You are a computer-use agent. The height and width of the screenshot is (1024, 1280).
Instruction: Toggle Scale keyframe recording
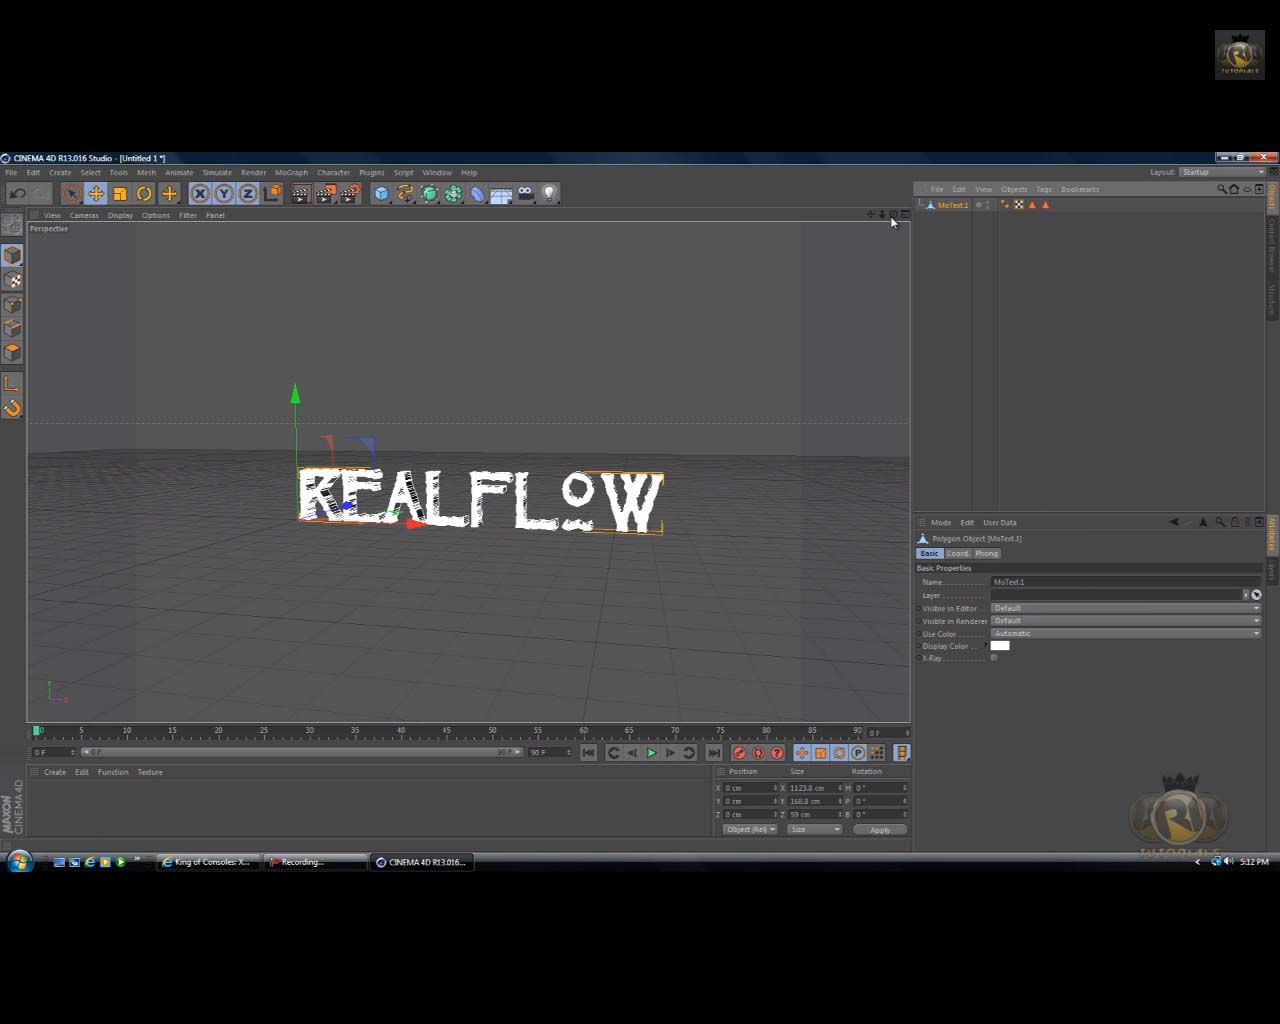click(x=821, y=753)
